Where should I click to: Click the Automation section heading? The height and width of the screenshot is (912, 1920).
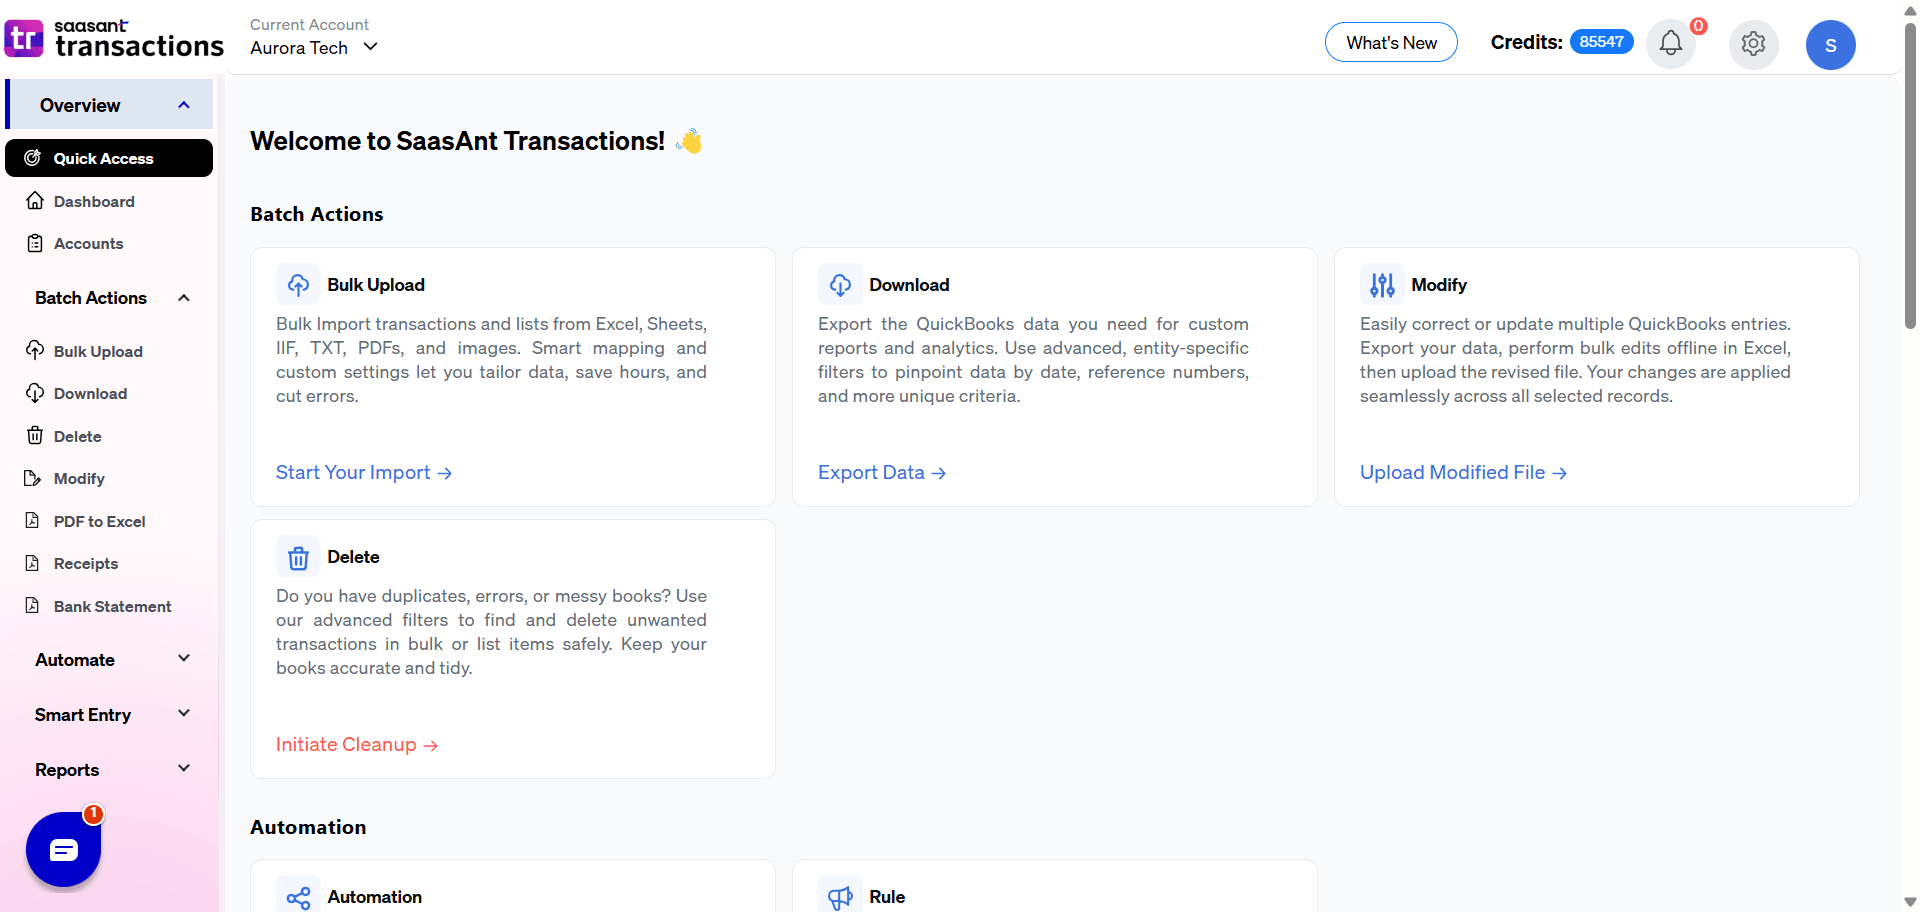point(308,827)
